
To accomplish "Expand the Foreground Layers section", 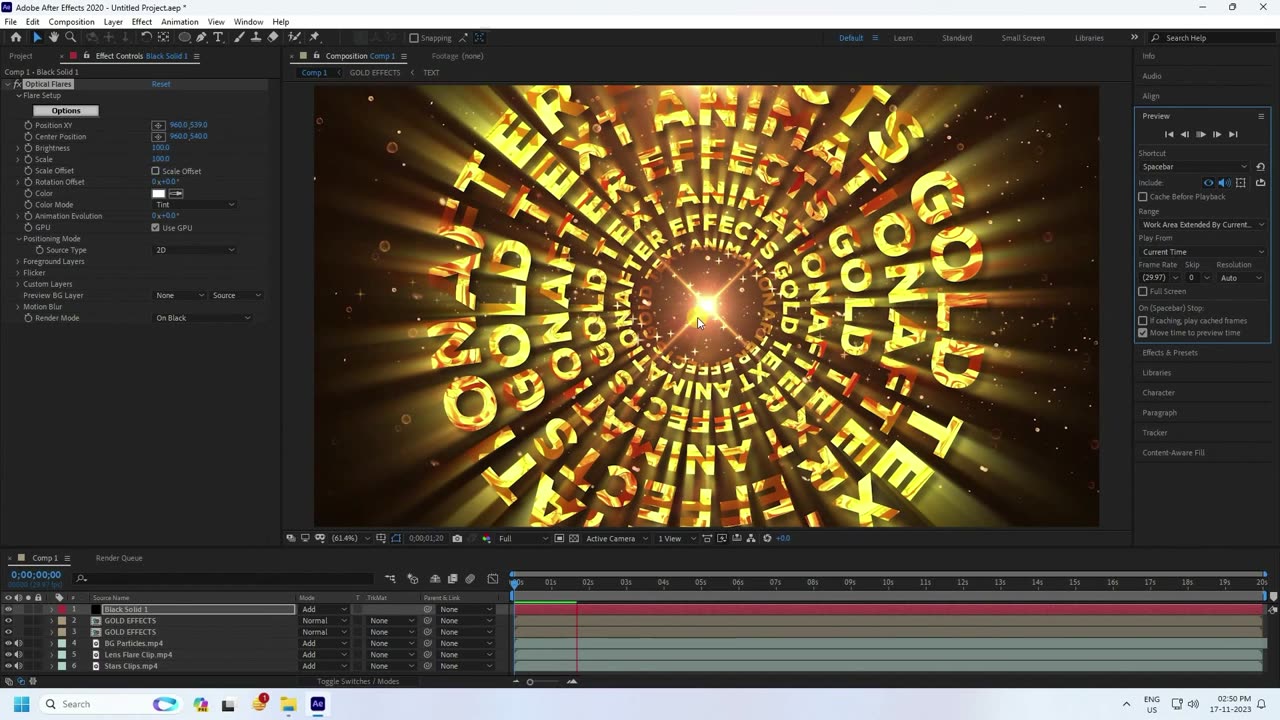I will 18,261.
